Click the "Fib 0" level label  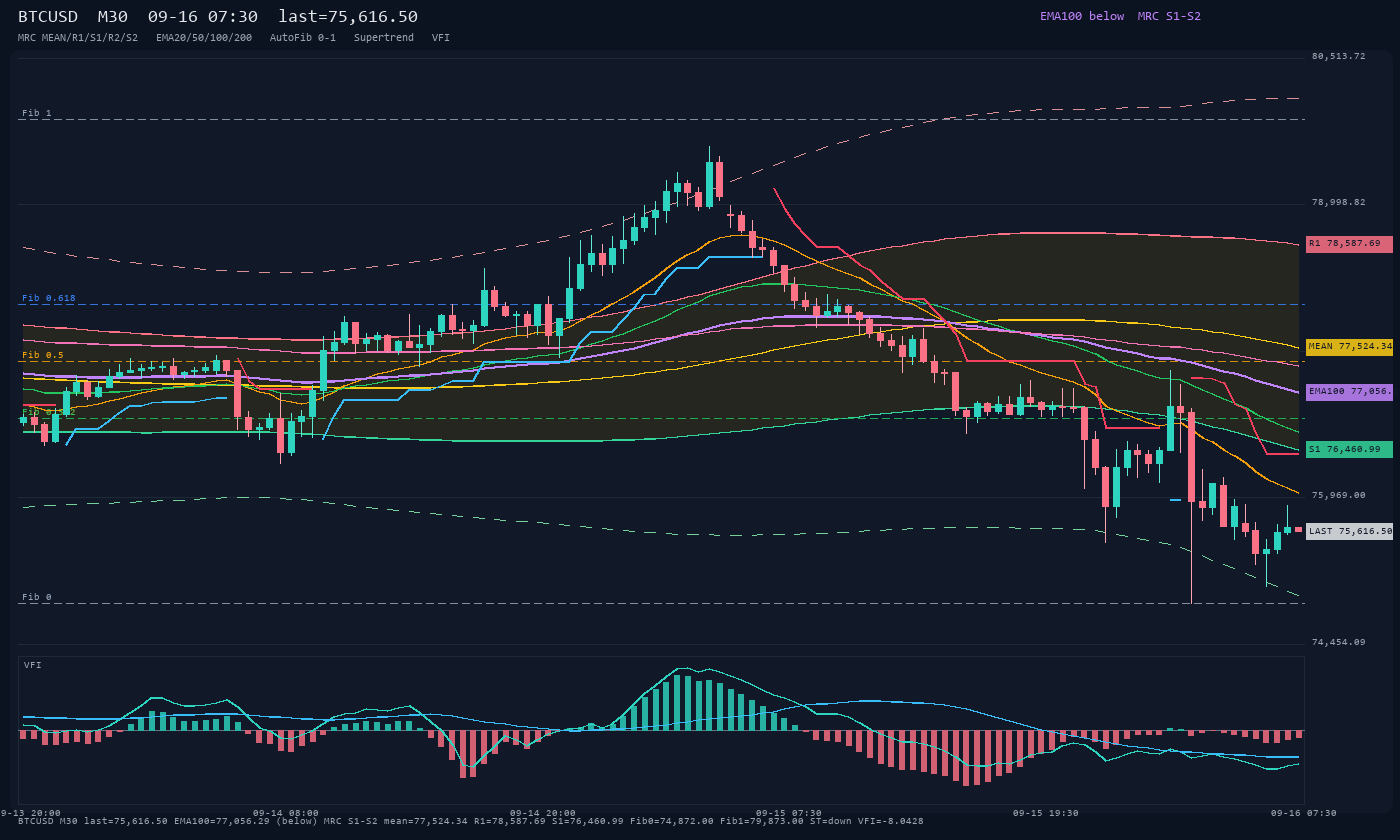point(37,597)
